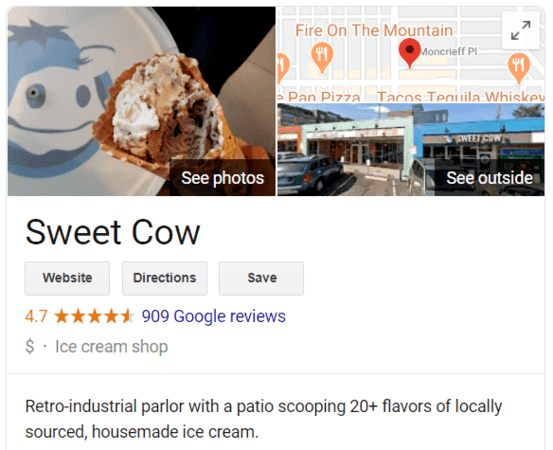Image resolution: width=553 pixels, height=450 pixels.
Task: Open See outside street view thumbnail
Action: click(x=490, y=178)
